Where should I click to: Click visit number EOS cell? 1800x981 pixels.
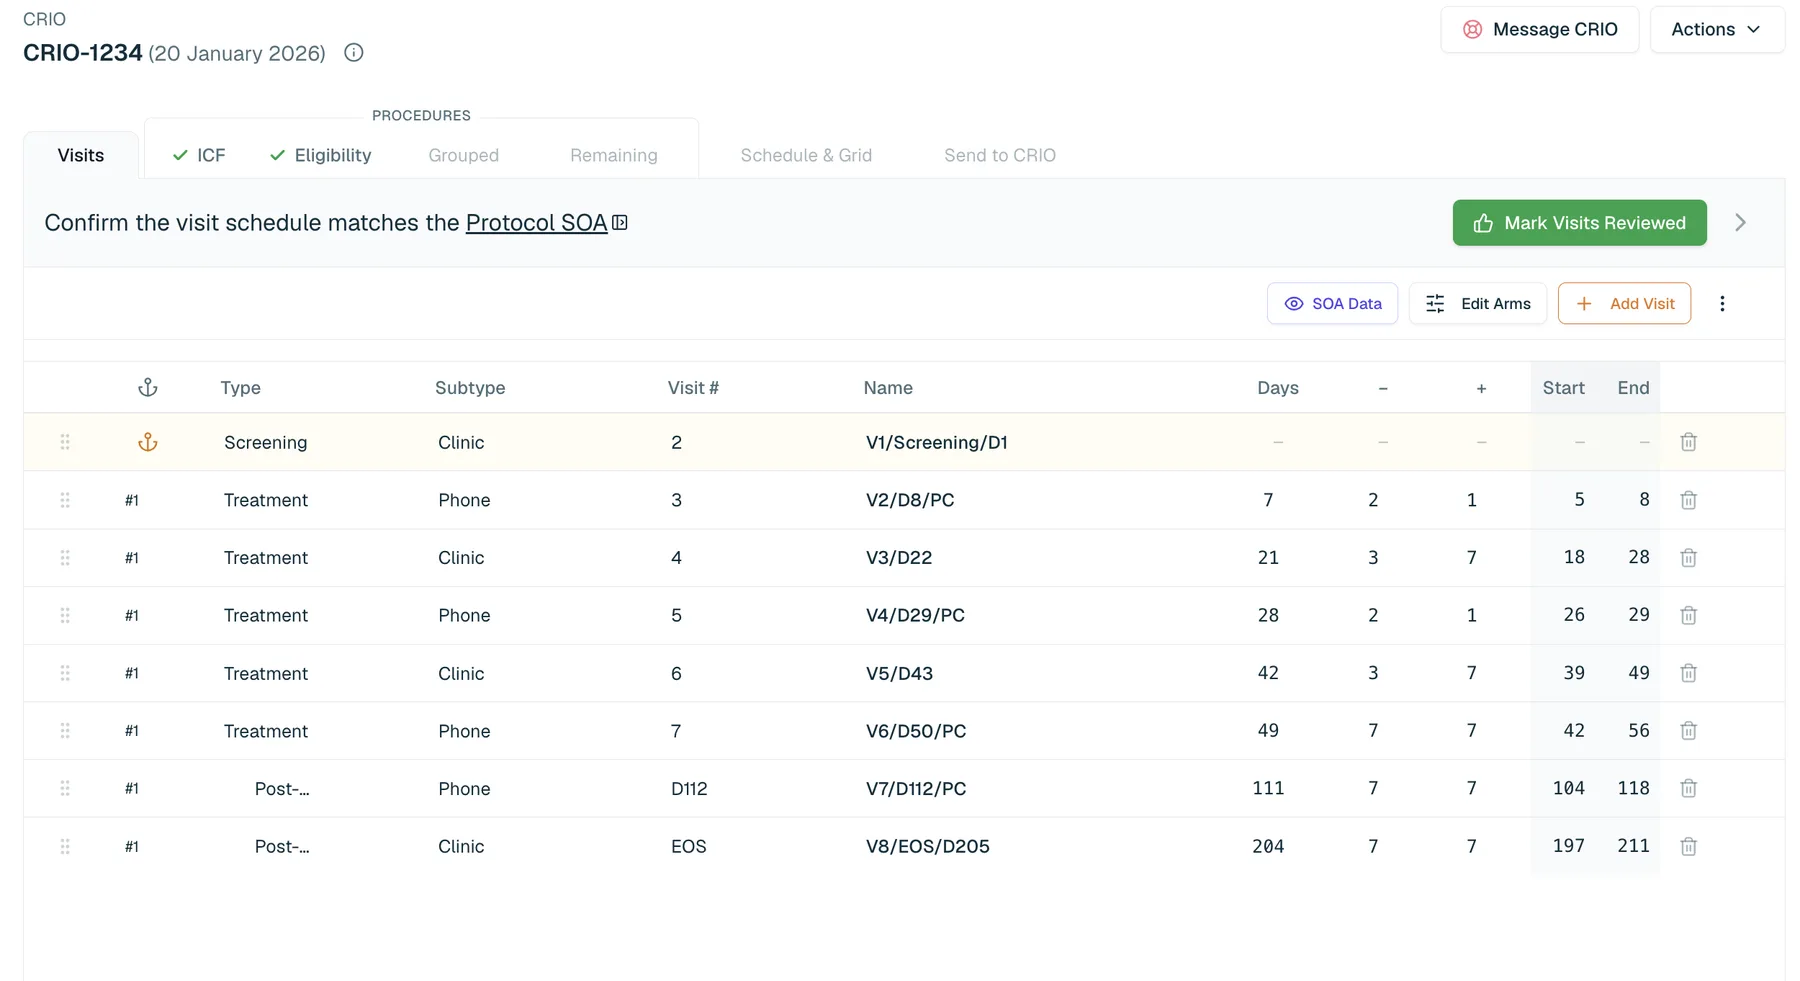(689, 846)
